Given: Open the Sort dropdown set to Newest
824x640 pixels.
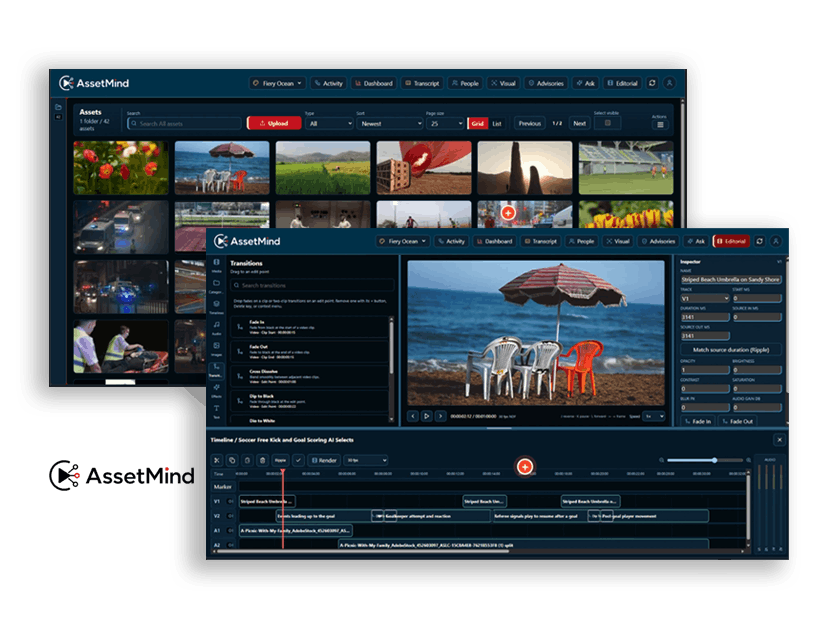Looking at the screenshot, I should coord(389,124).
